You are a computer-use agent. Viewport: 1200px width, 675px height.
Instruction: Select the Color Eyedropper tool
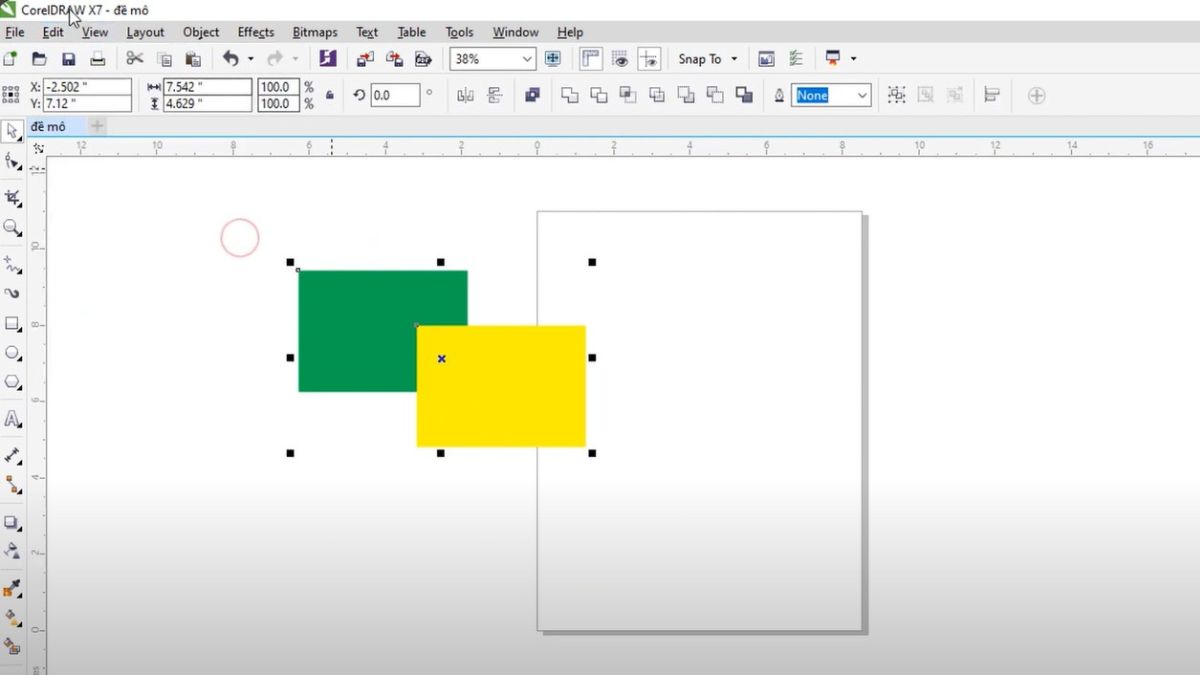(x=13, y=588)
